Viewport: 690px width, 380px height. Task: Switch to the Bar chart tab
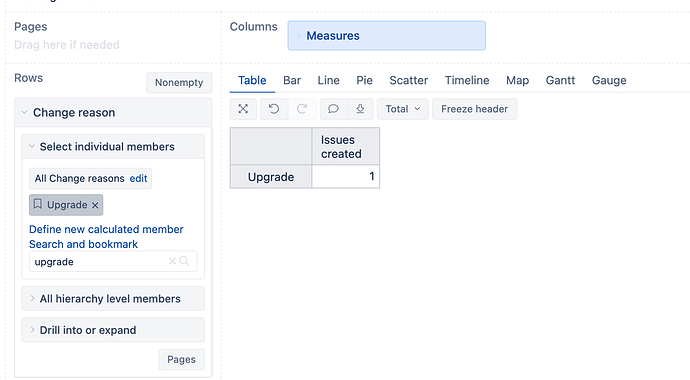pos(292,80)
